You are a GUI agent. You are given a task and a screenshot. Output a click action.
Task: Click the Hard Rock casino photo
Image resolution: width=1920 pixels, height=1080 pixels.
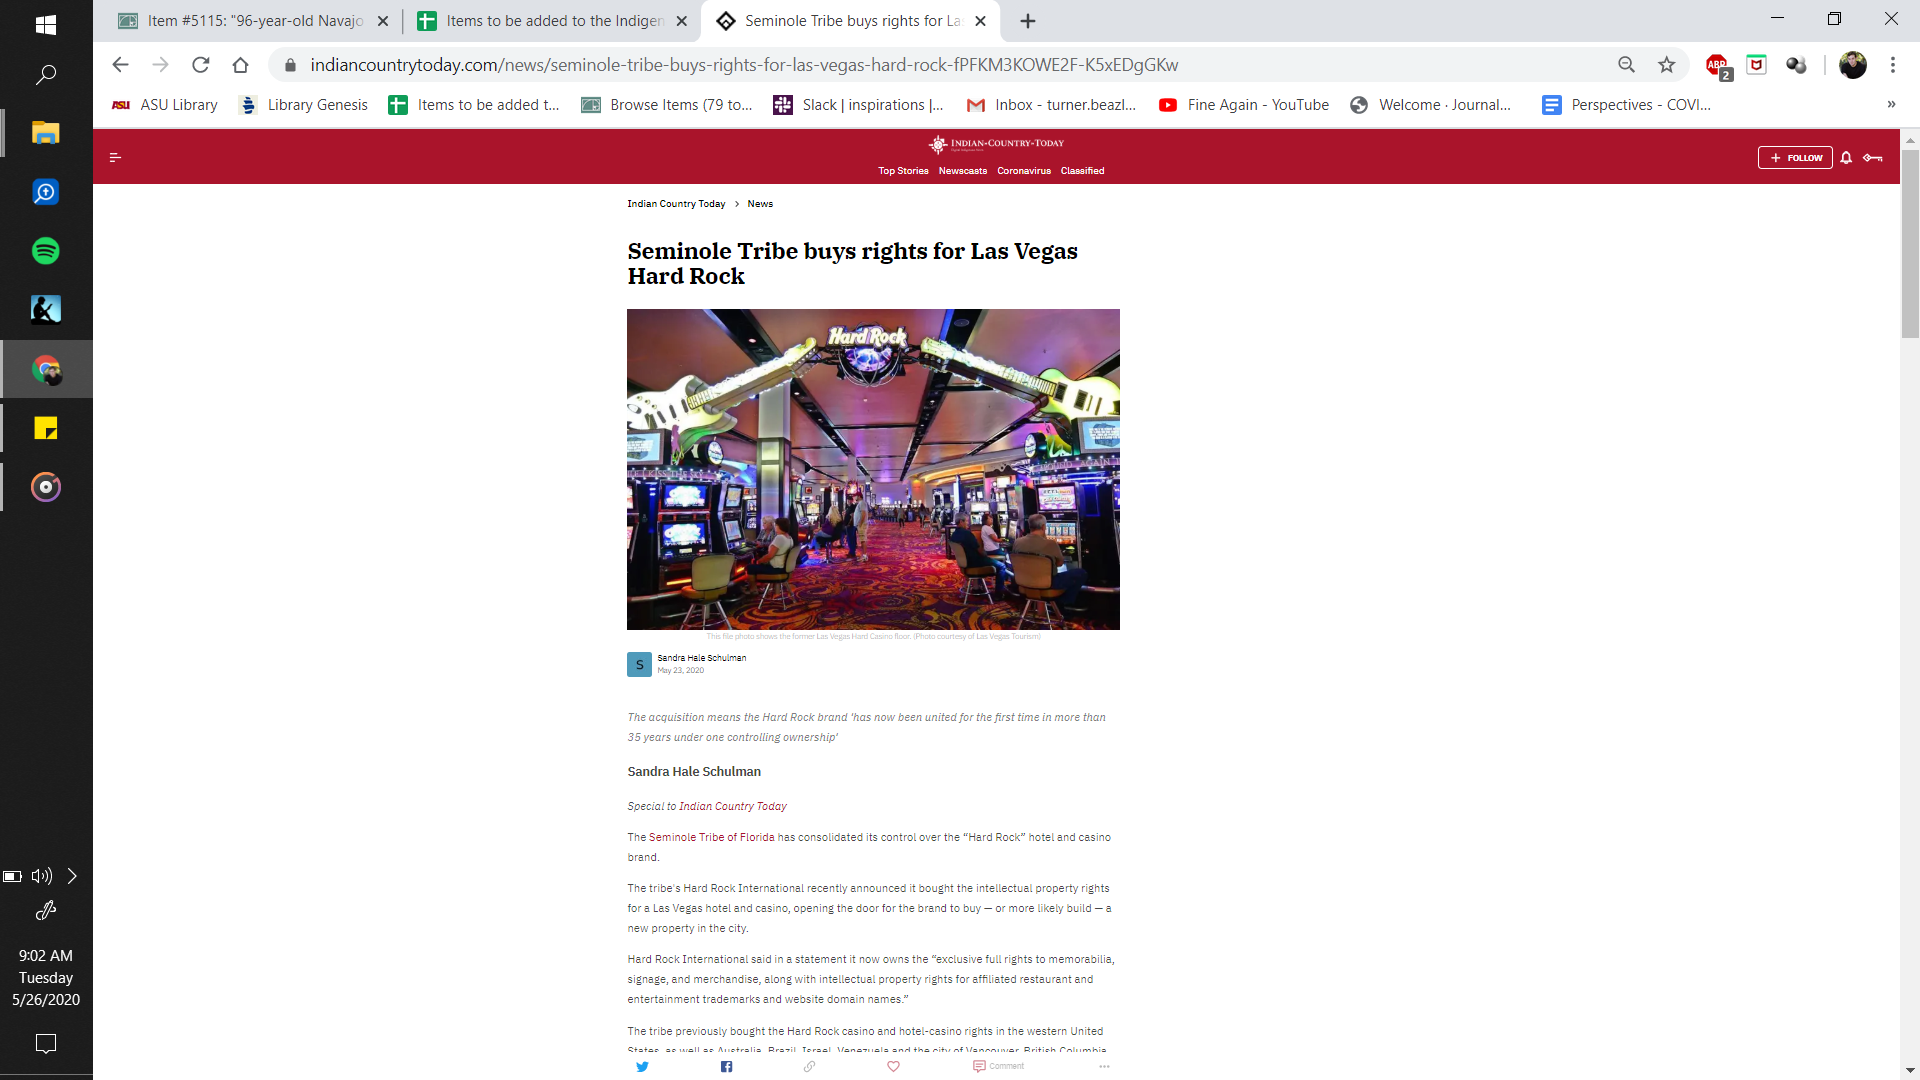873,469
